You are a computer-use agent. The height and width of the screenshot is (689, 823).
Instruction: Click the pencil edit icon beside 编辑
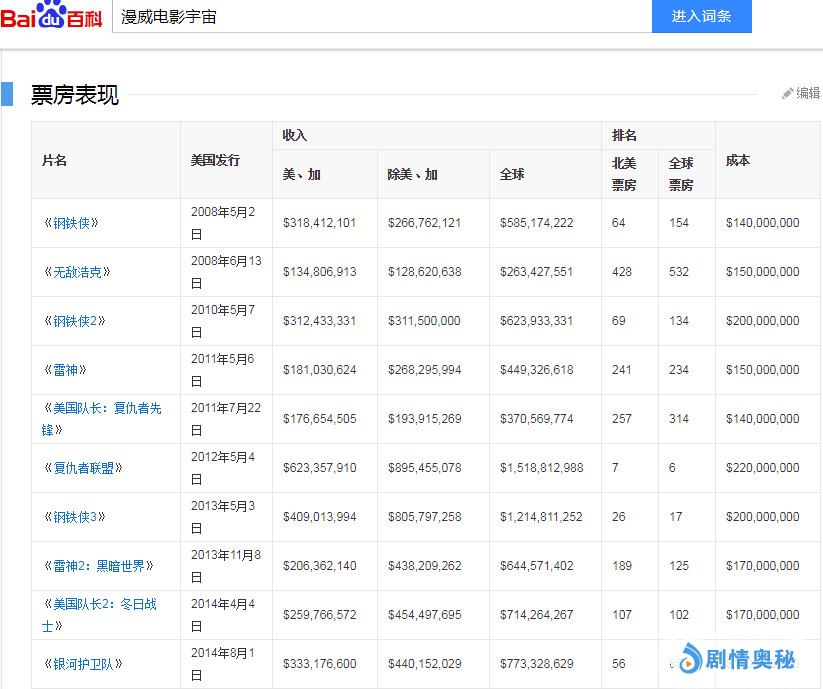tap(788, 93)
